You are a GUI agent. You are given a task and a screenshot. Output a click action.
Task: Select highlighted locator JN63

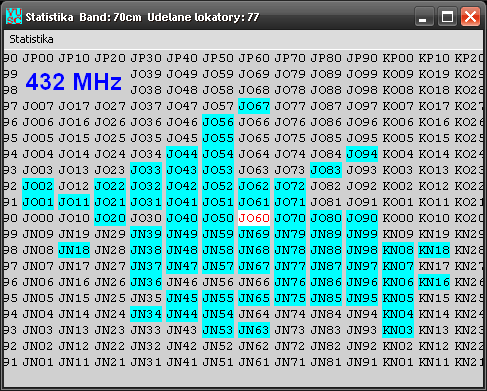254,330
